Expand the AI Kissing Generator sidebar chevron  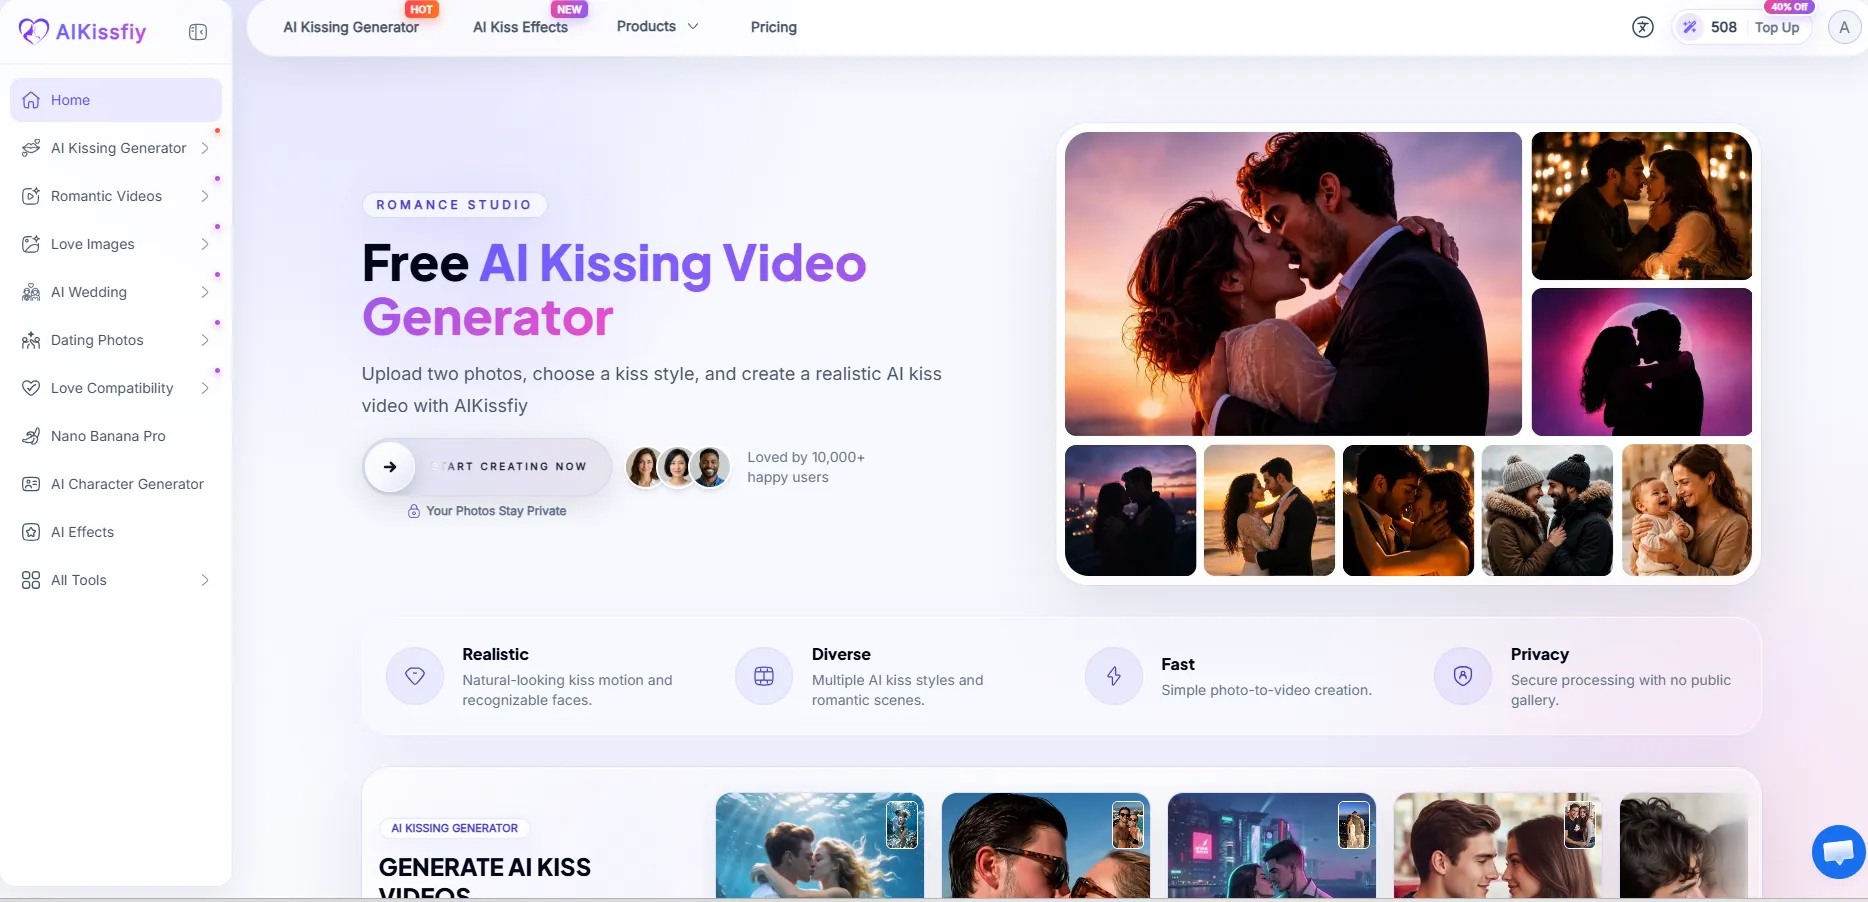coord(204,148)
